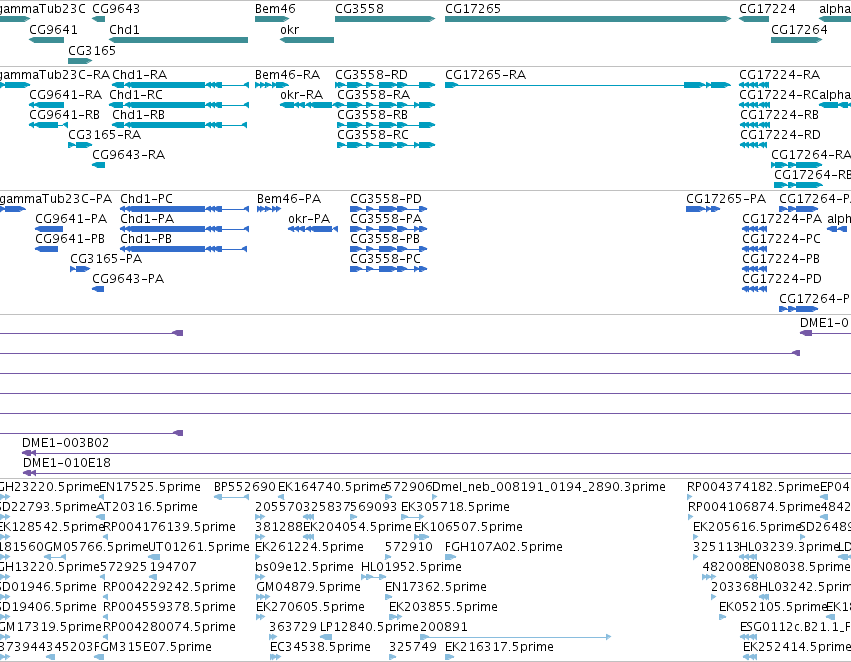Click the EK106507.5prime EST label
Image resolution: width=851 pixels, height=662 pixels.
(x=468, y=527)
